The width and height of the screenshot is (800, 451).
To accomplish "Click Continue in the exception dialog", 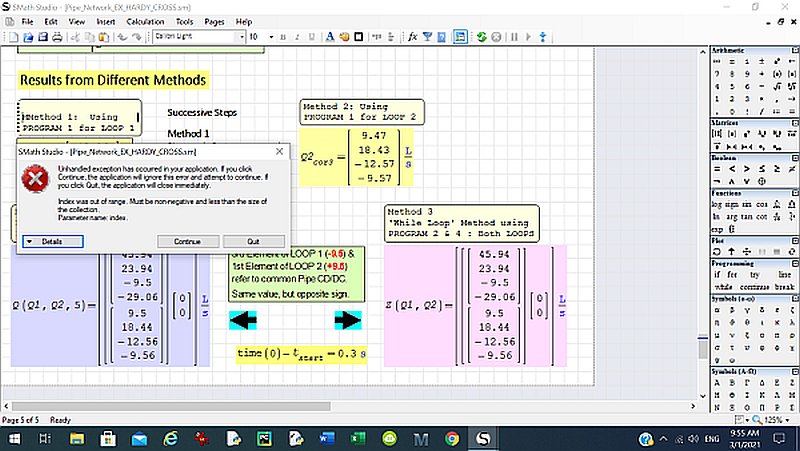I will pos(187,241).
